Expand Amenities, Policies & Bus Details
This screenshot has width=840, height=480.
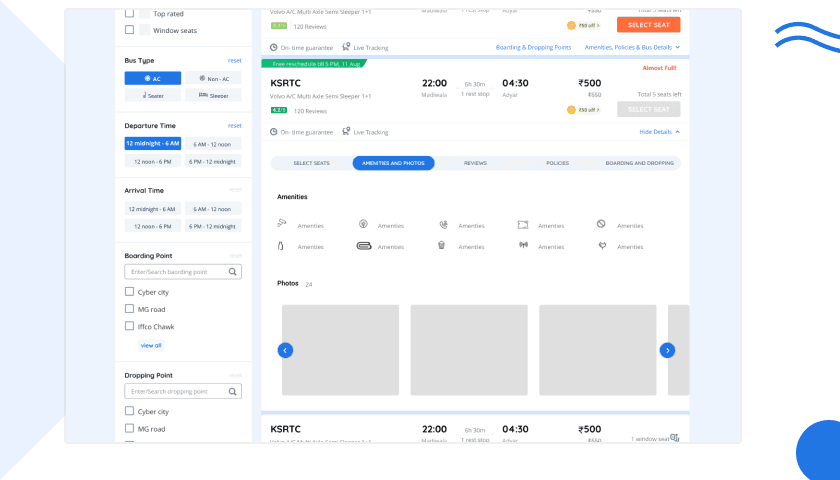point(632,47)
